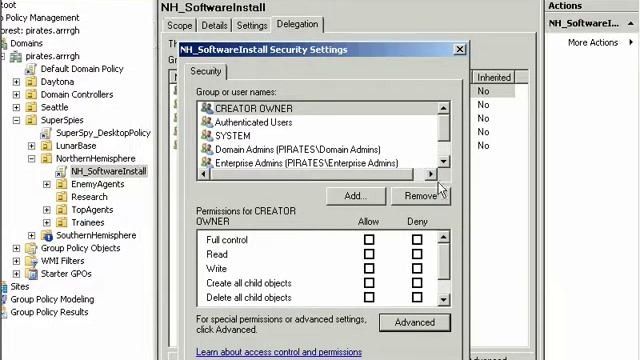Click the TopAgents OU folder icon
The height and width of the screenshot is (360, 640).
tap(62, 210)
